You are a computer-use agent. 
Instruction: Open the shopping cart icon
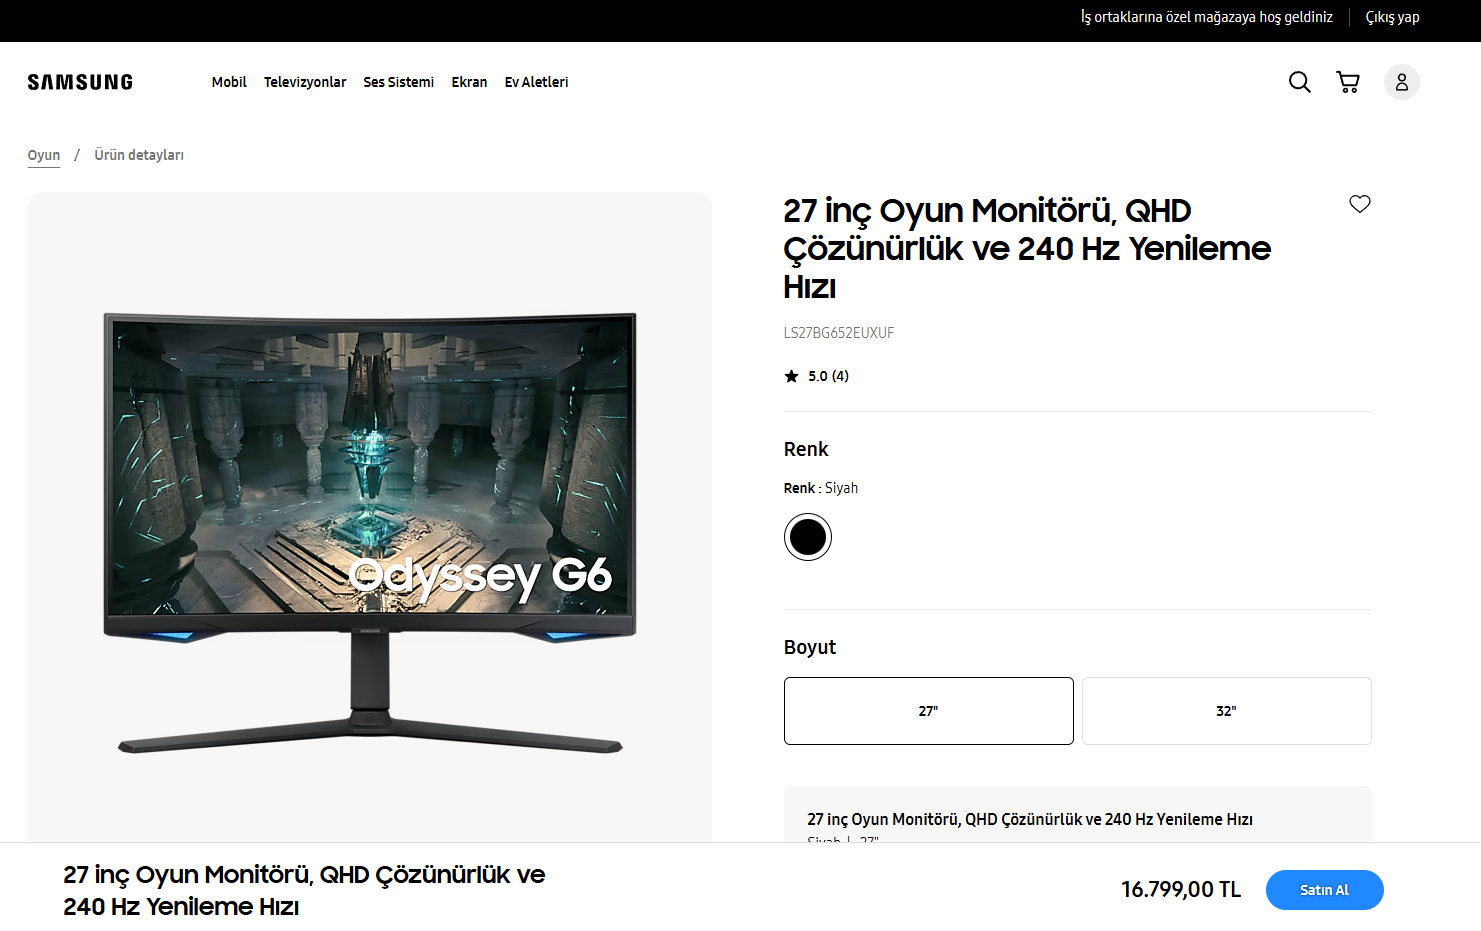(x=1348, y=82)
